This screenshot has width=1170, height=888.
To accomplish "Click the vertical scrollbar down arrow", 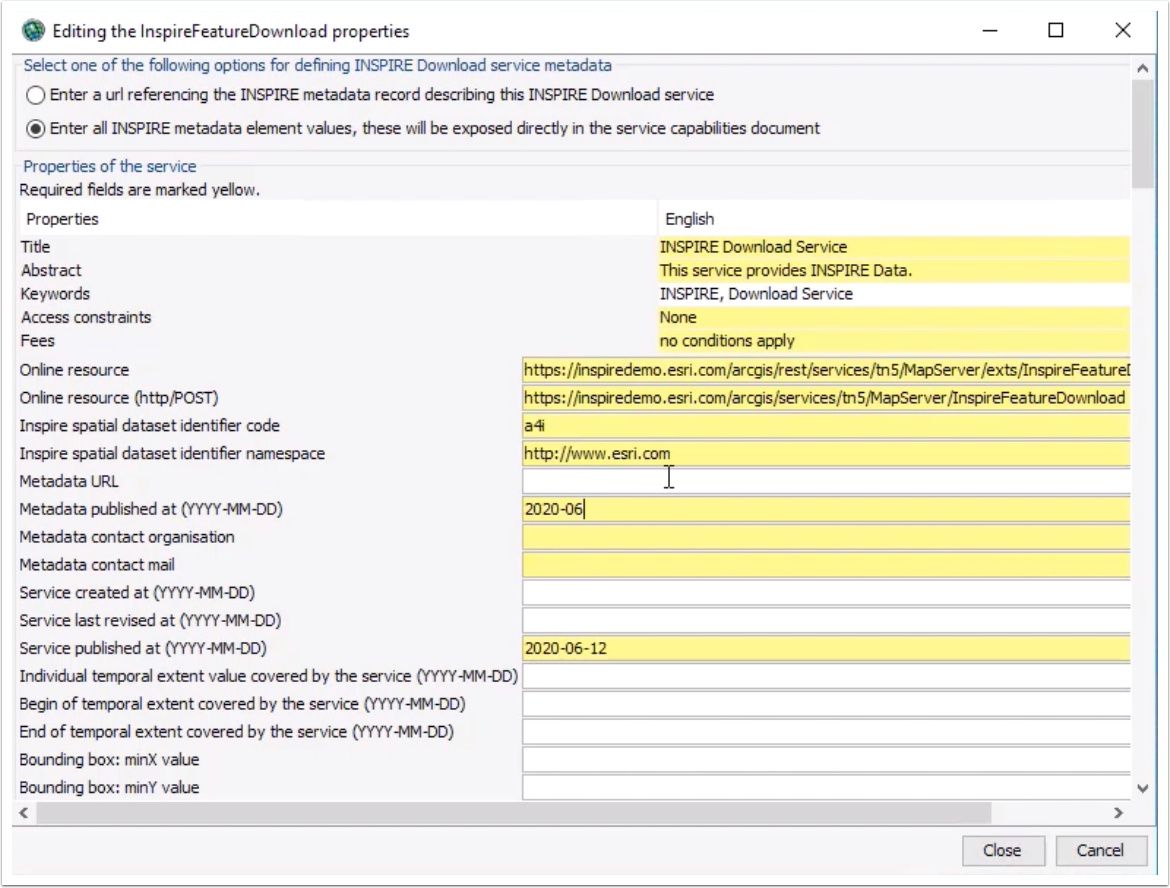I will point(1142,788).
